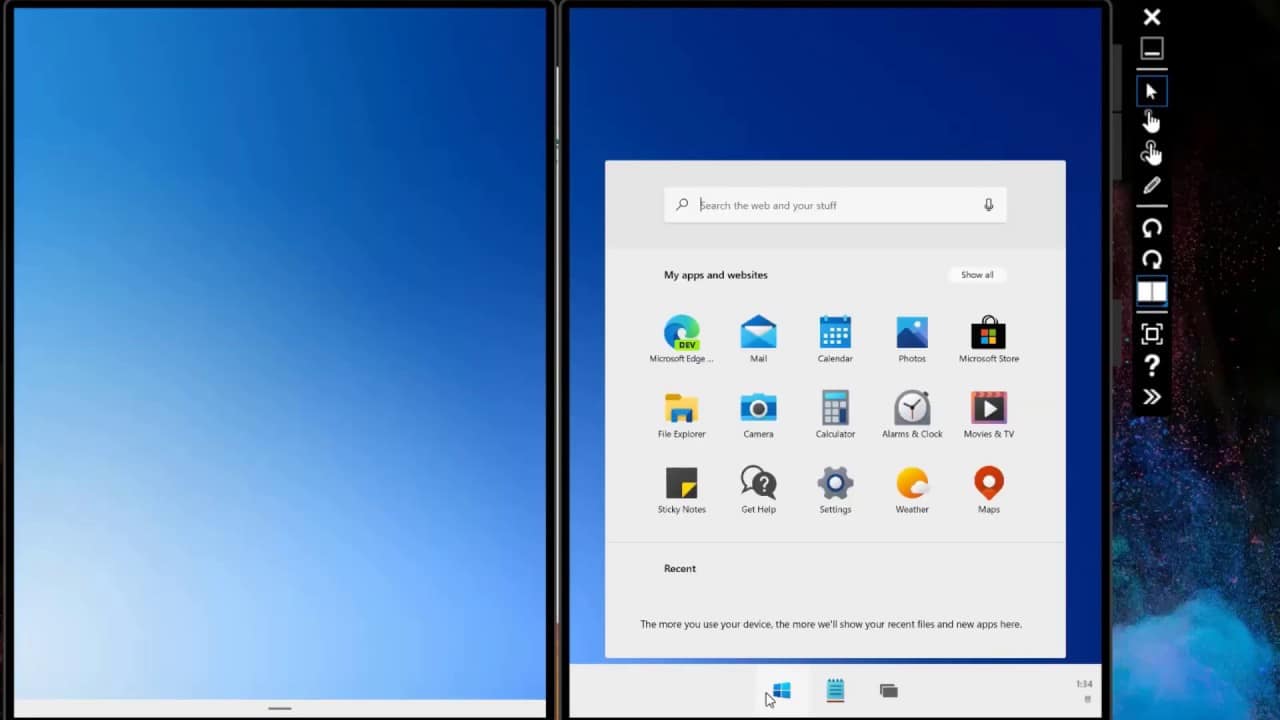Select the single-touch input tool

[1152, 121]
